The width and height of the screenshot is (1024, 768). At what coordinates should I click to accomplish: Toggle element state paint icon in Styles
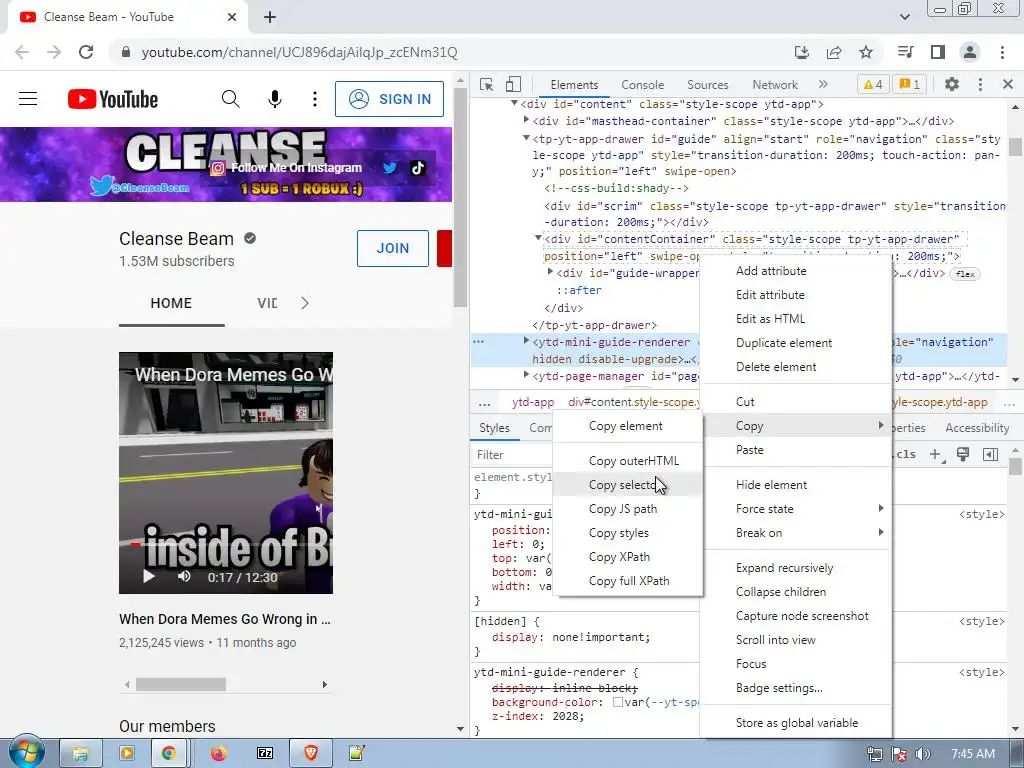pos(963,455)
